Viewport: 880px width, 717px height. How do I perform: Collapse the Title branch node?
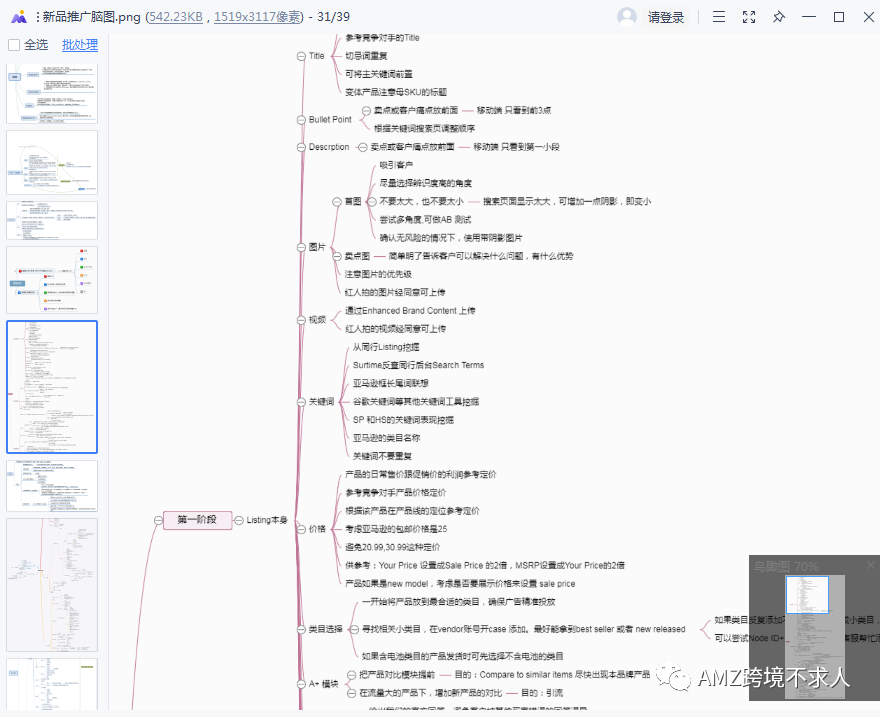[303, 56]
